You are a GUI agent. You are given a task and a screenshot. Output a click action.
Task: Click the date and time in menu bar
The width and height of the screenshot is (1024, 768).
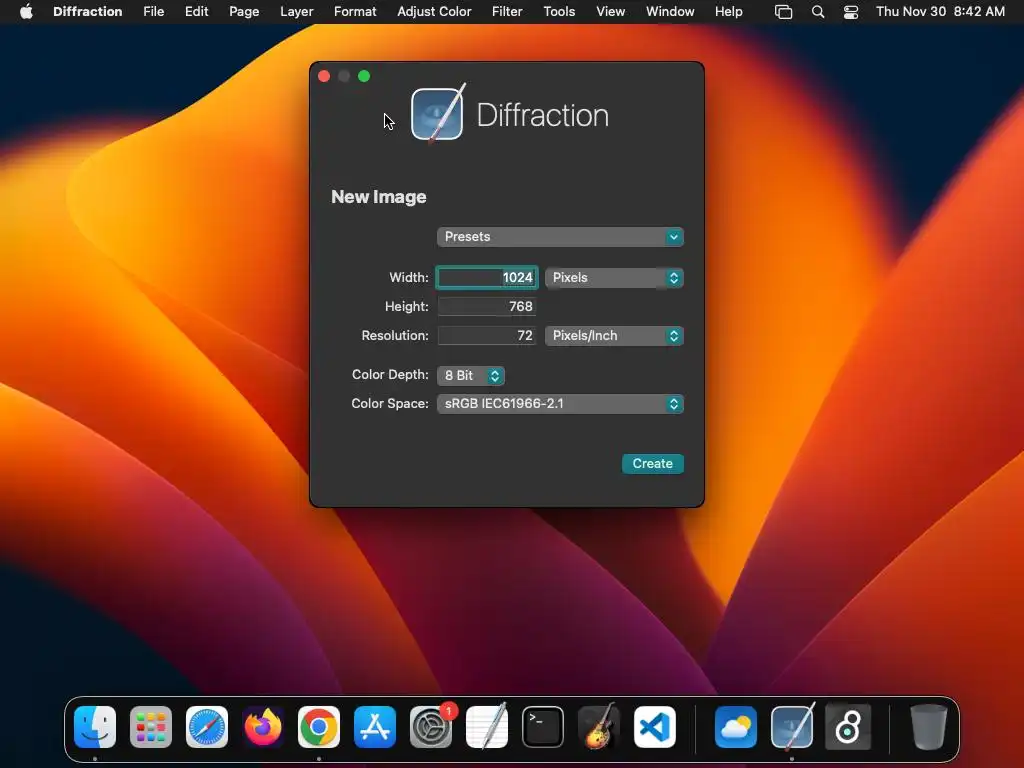tap(940, 12)
